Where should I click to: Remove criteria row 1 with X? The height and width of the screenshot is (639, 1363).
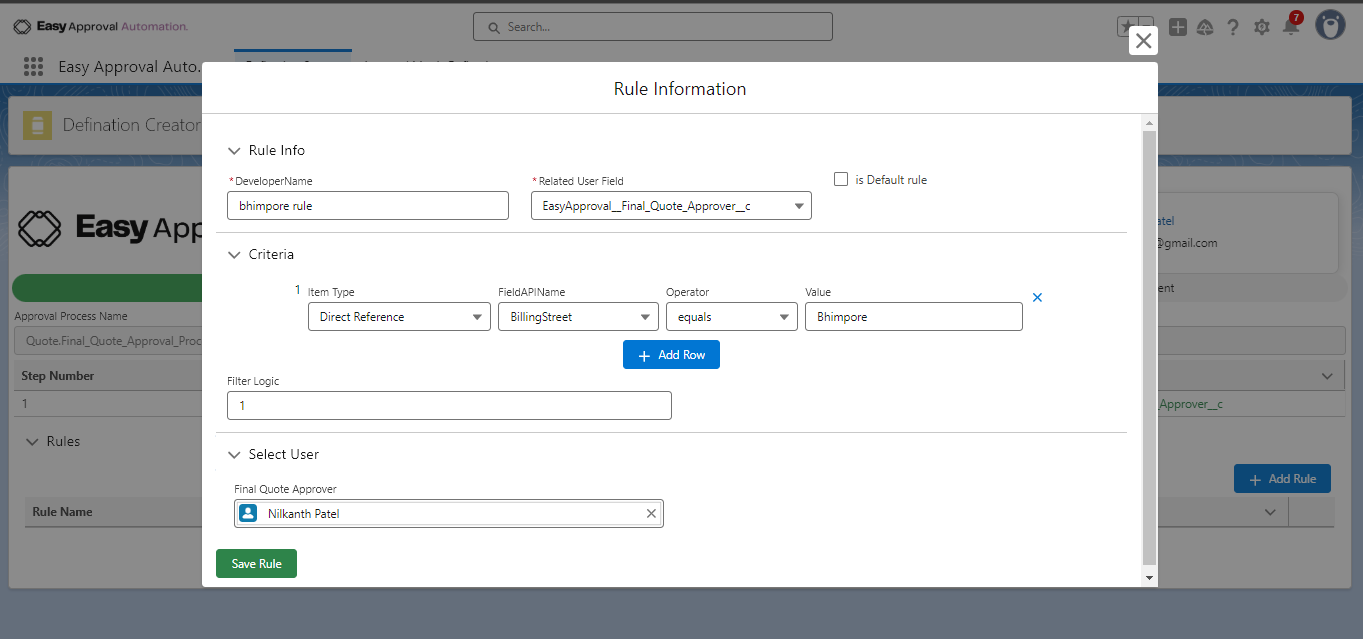click(x=1037, y=297)
